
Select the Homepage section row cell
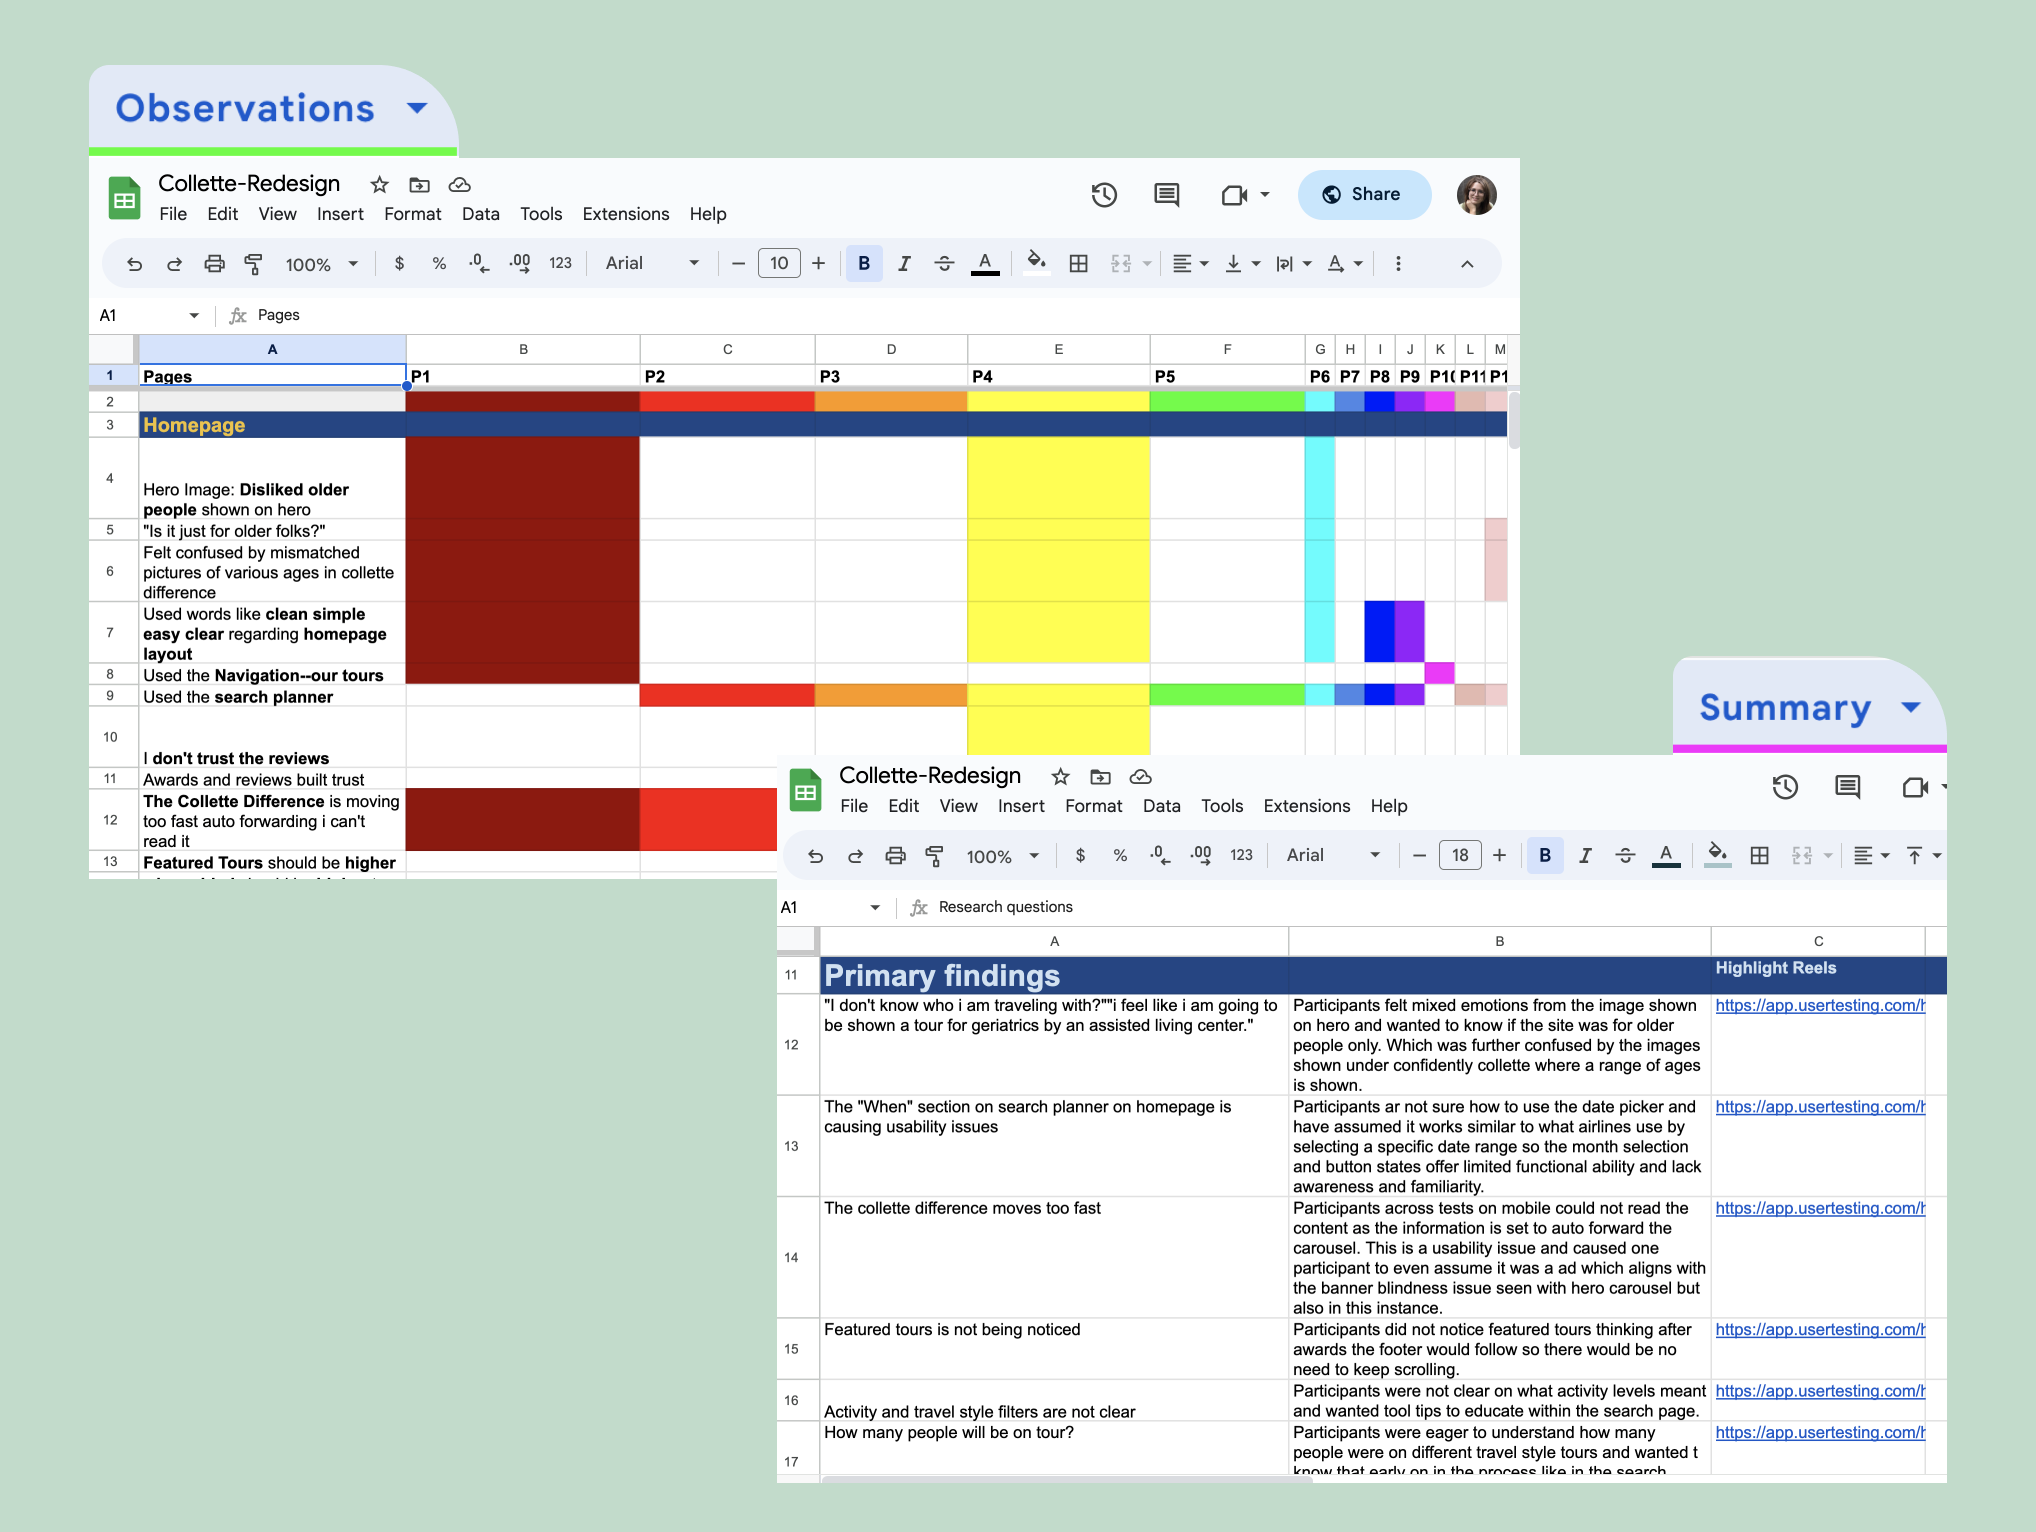click(272, 425)
